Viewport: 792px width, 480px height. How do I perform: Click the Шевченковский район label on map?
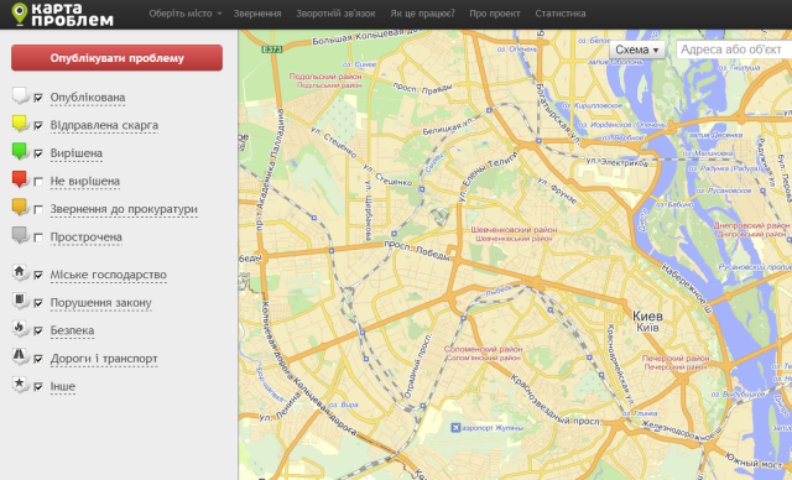click(x=514, y=229)
